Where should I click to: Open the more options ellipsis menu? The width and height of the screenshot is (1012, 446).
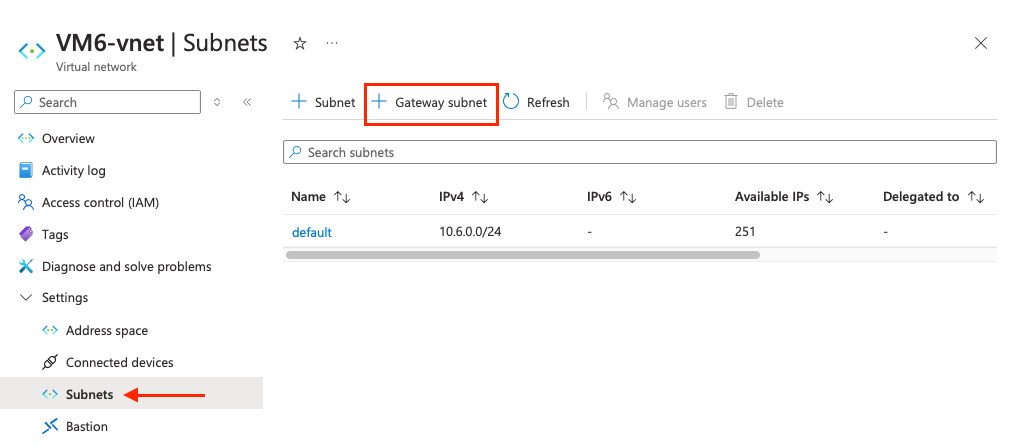click(332, 43)
